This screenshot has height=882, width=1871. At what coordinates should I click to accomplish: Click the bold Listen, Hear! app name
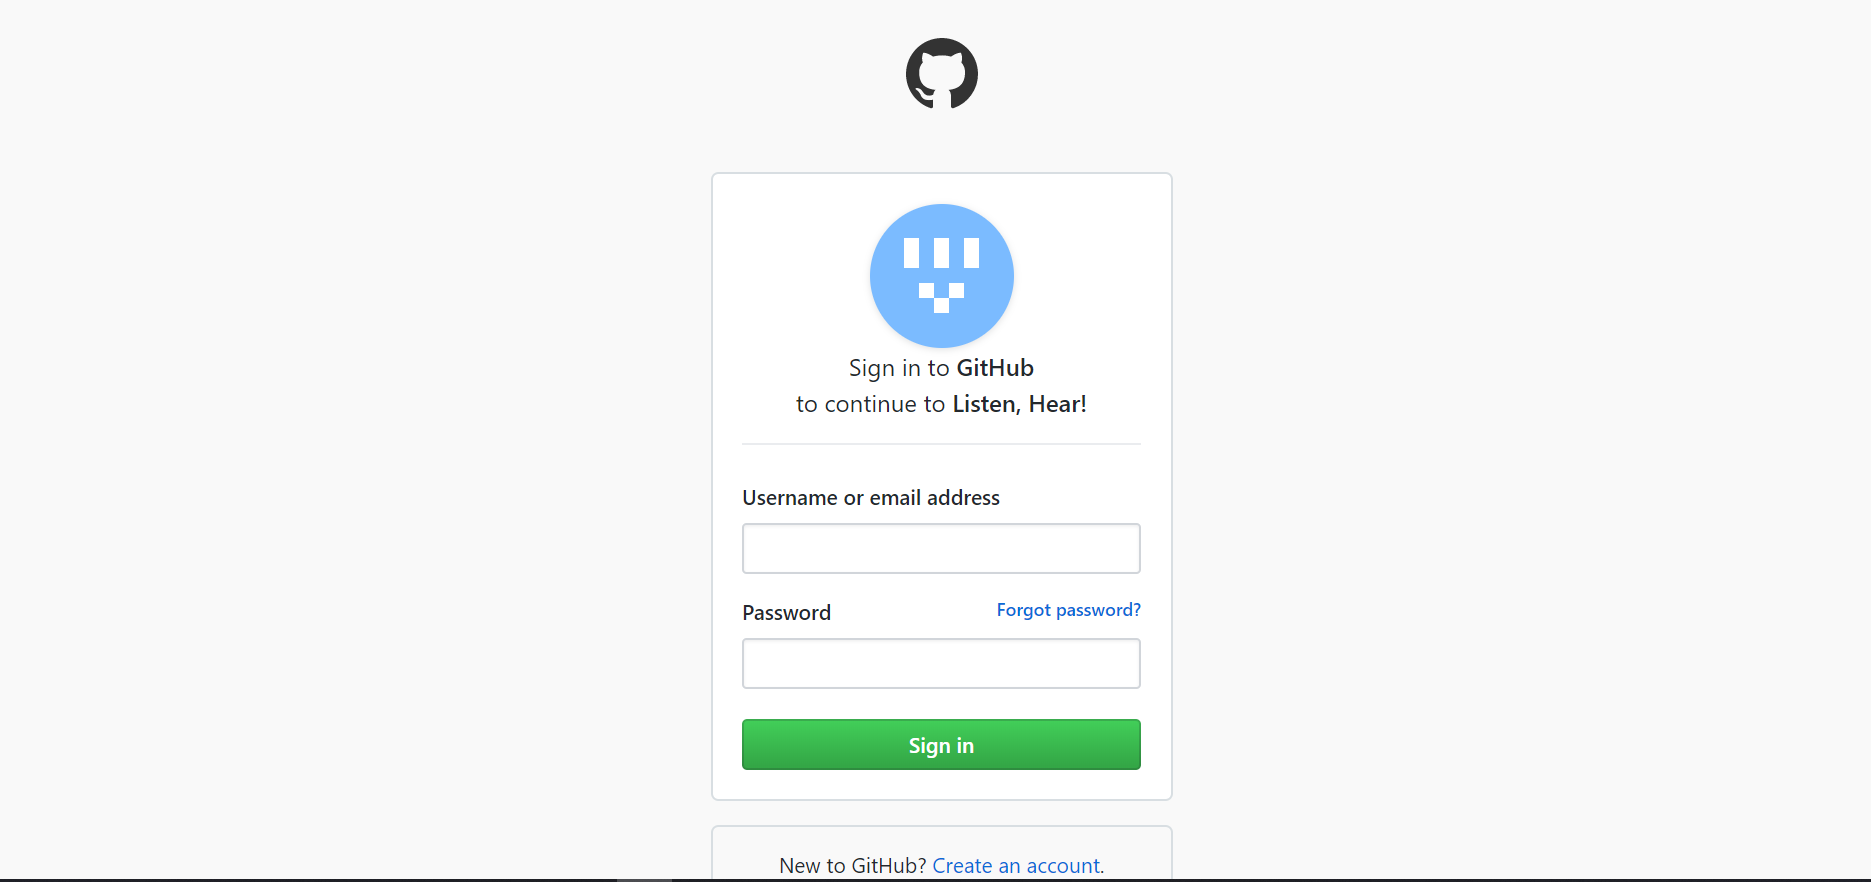1019,404
